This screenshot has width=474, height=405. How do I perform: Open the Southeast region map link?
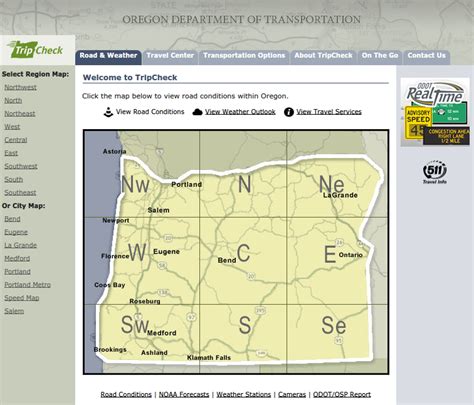(20, 193)
